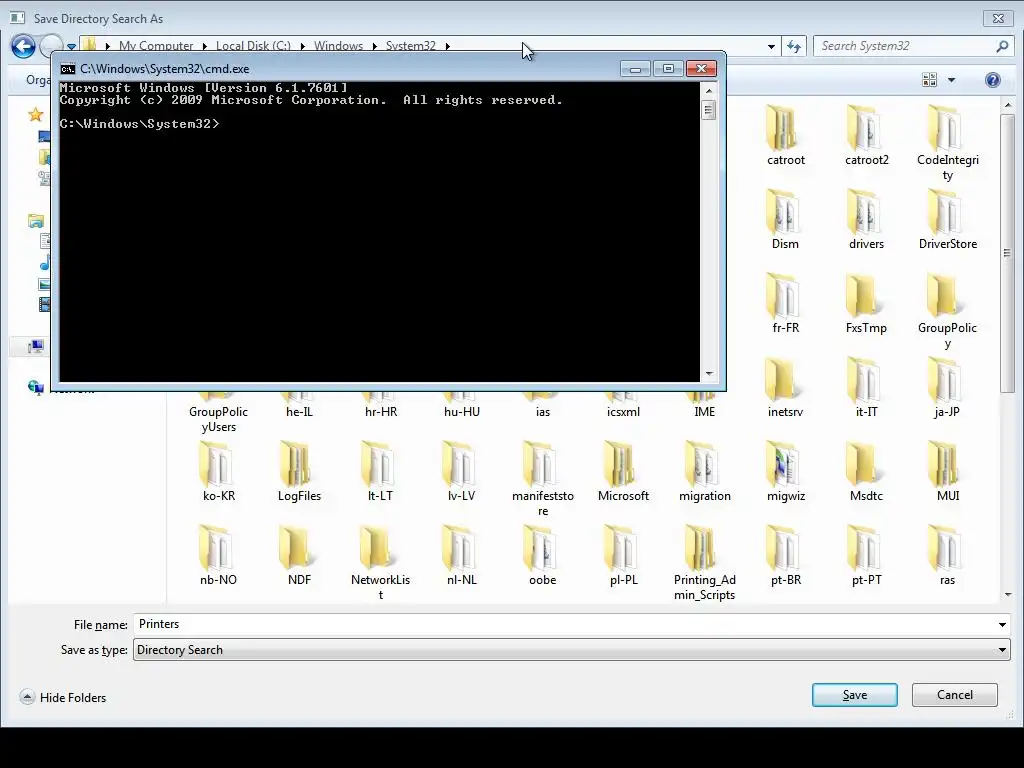Open the File name dropdown arrow

point(1002,624)
